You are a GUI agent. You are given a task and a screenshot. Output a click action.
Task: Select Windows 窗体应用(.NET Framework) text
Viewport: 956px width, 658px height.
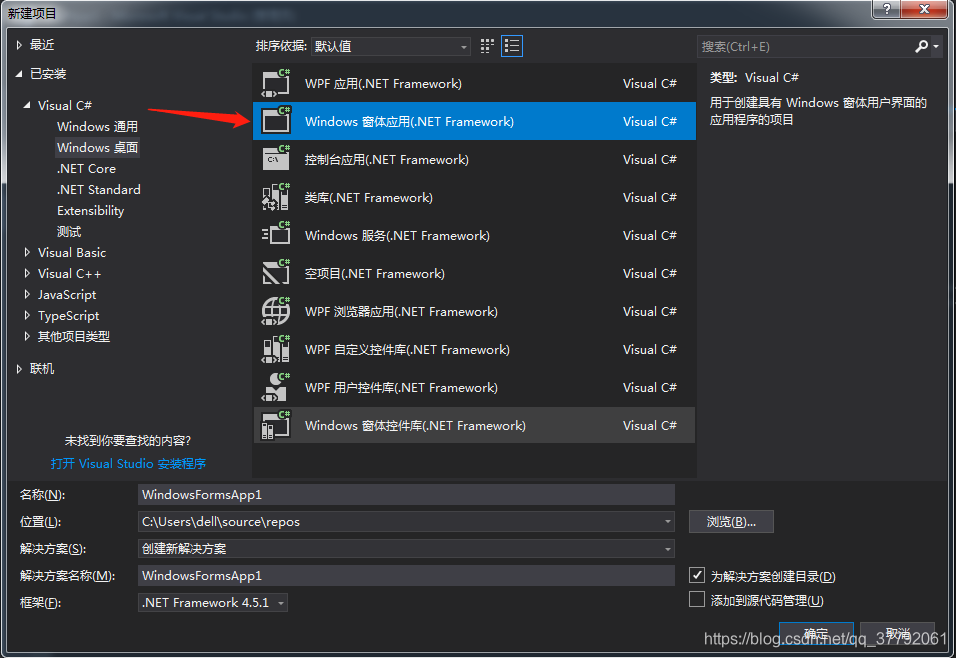pyautogui.click(x=410, y=121)
